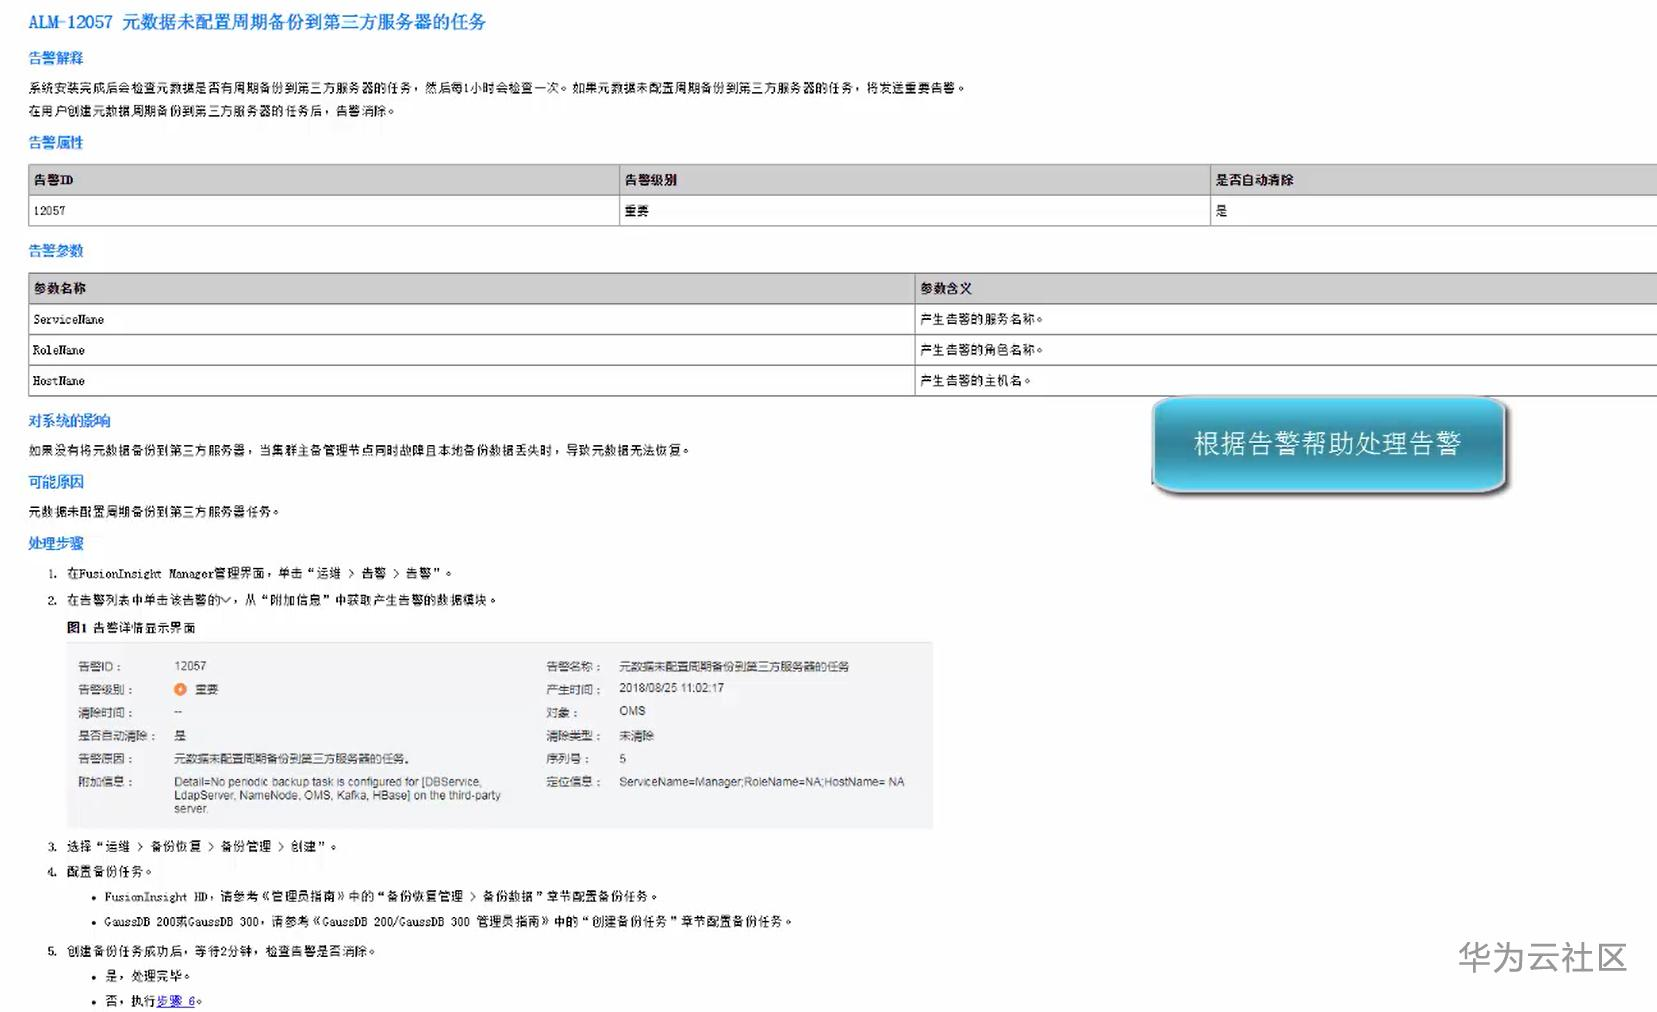Screen dimensions: 1657x1012
Task: Click the 产生告警的角色名称 description cell
Action: [1286, 350]
